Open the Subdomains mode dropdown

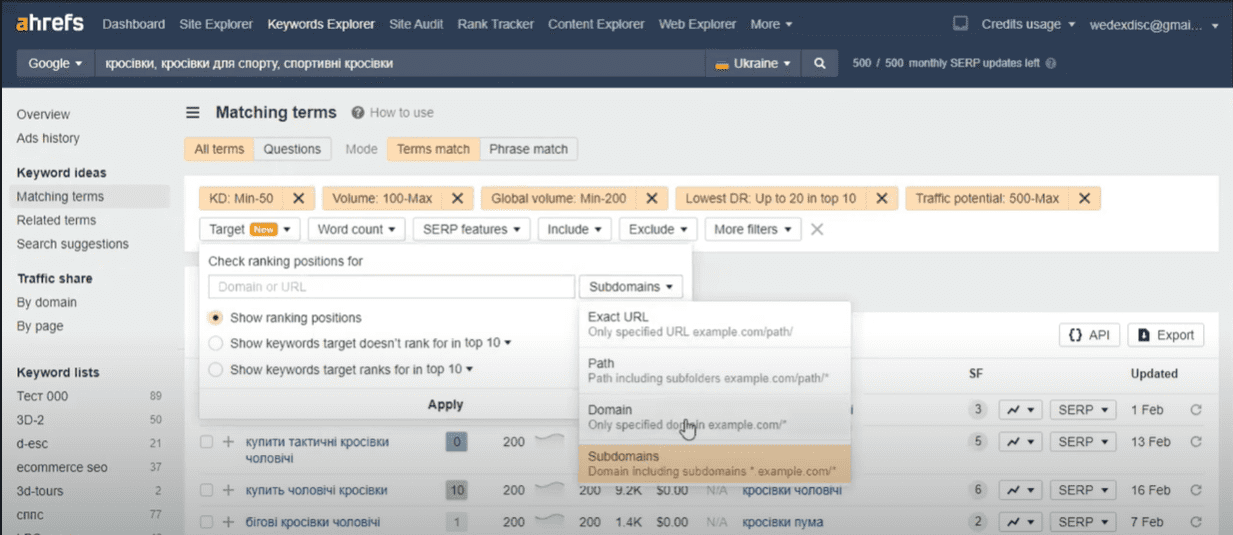631,287
